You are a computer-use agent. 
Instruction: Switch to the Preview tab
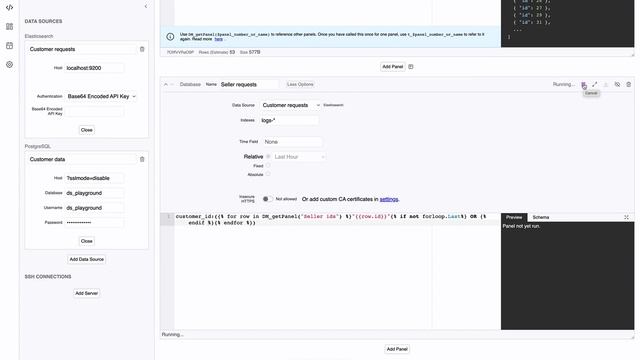point(514,217)
